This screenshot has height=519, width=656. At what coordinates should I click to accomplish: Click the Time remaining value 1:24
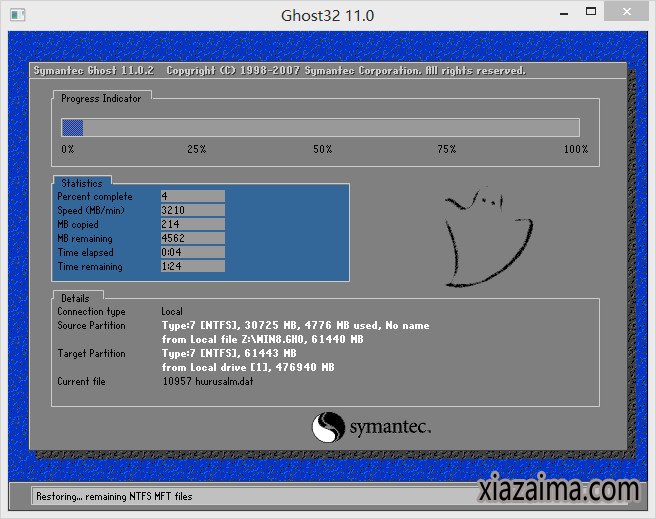pyautogui.click(x=193, y=266)
